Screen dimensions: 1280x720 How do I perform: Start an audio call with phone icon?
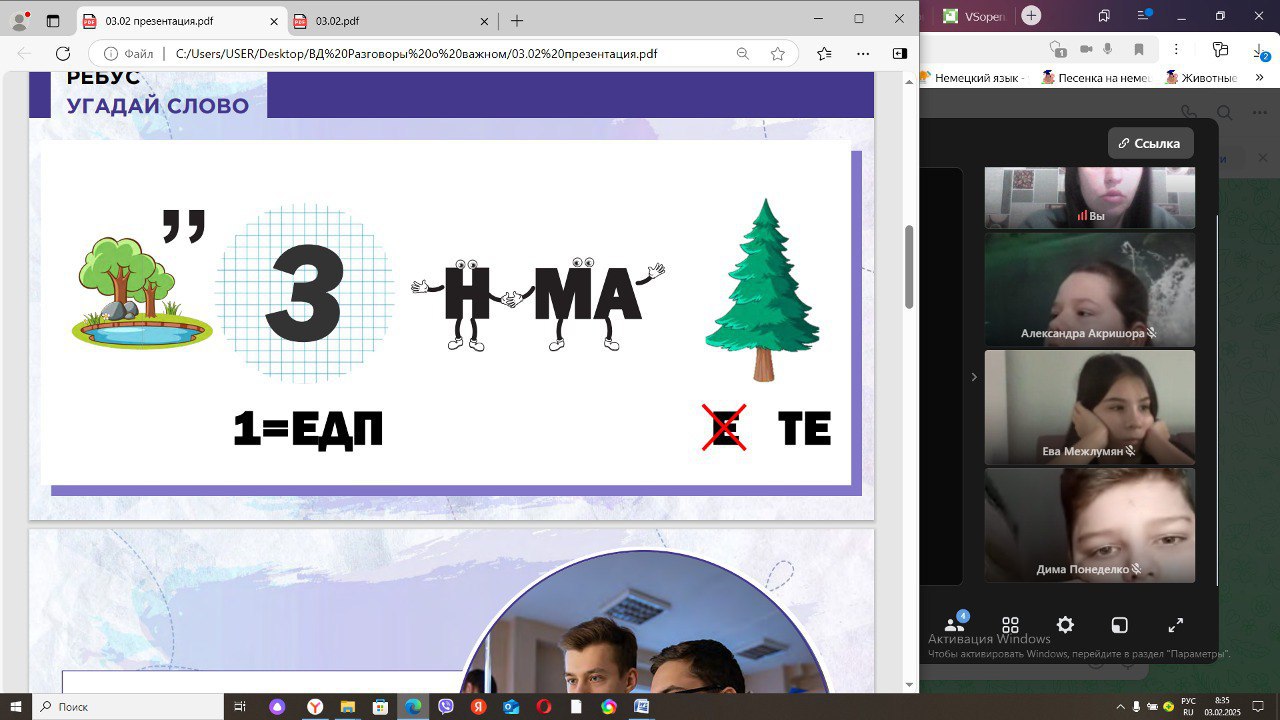(1188, 113)
